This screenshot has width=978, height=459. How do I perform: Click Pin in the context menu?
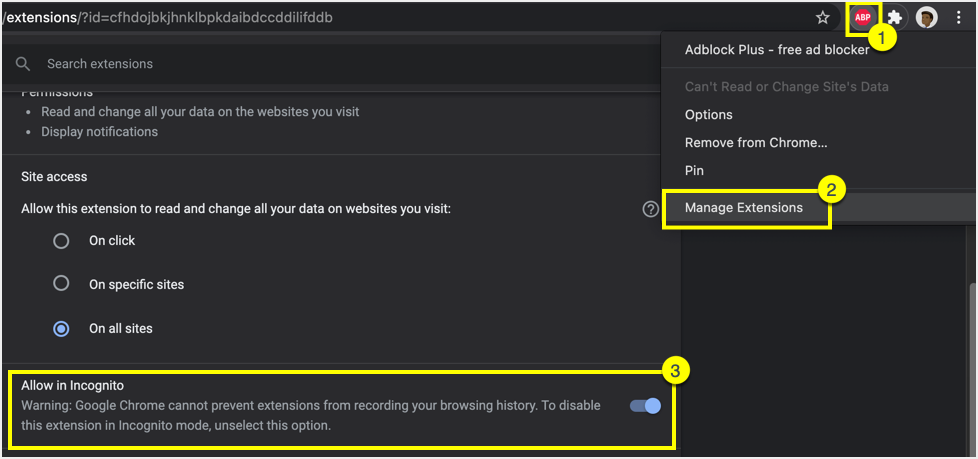[694, 171]
